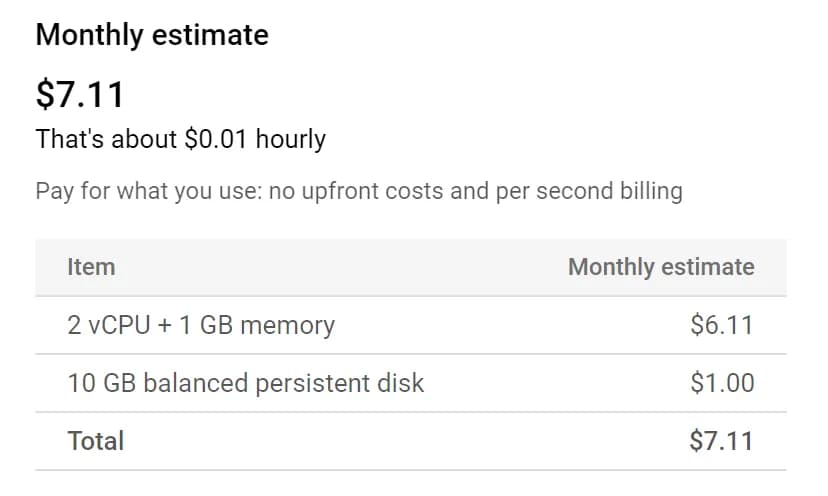Click the "$0.01" hourly amount
This screenshot has width=828, height=496.
click(215, 139)
